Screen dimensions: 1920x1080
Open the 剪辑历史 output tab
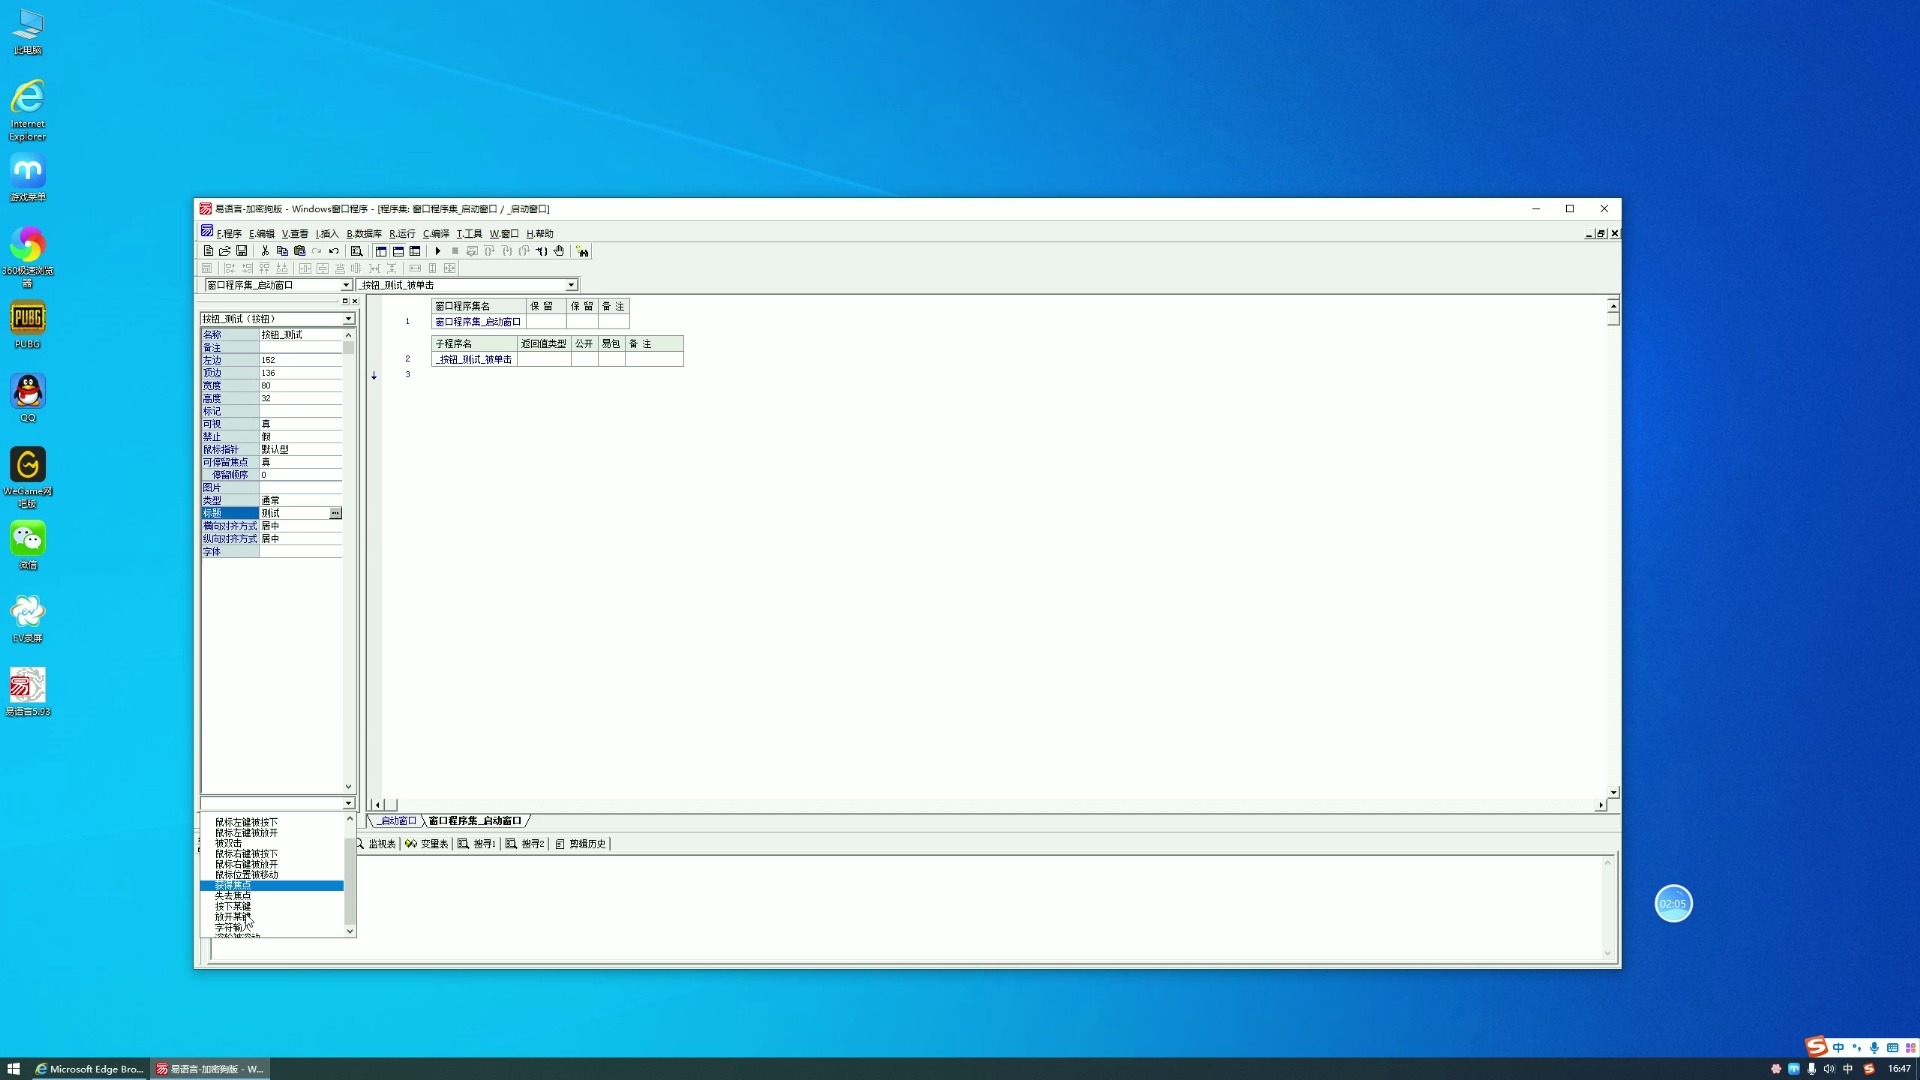click(x=581, y=844)
